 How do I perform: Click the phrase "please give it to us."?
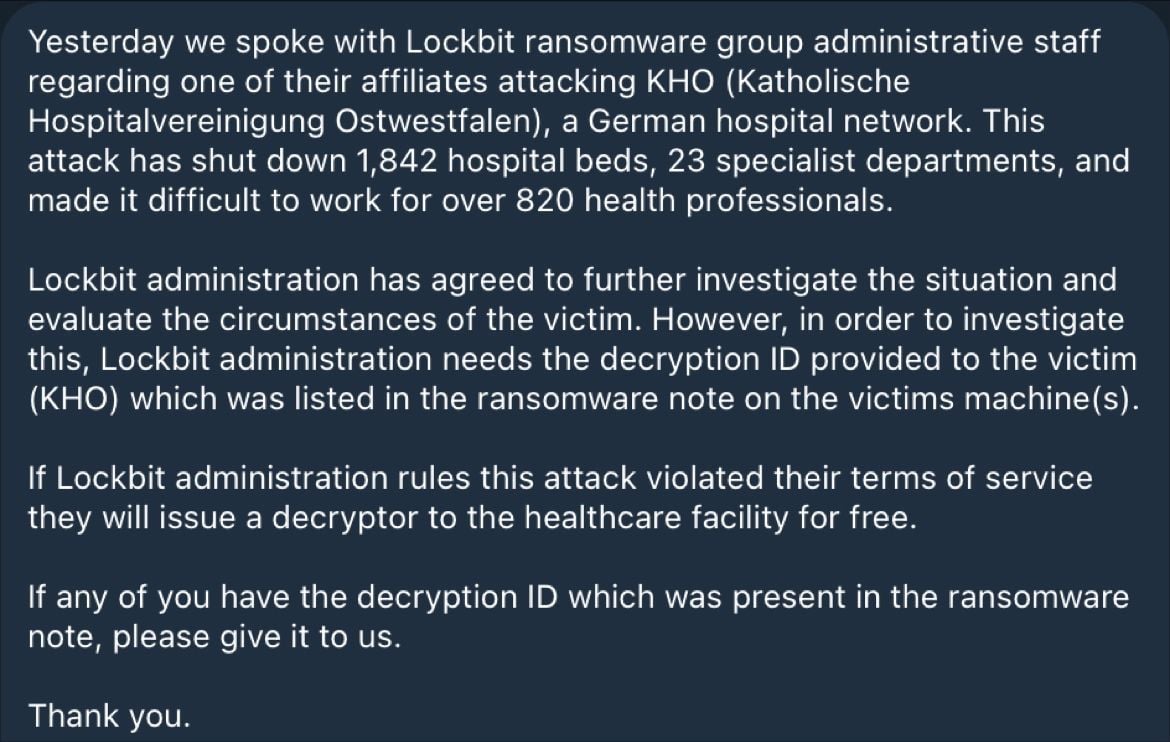pyautogui.click(x=257, y=638)
